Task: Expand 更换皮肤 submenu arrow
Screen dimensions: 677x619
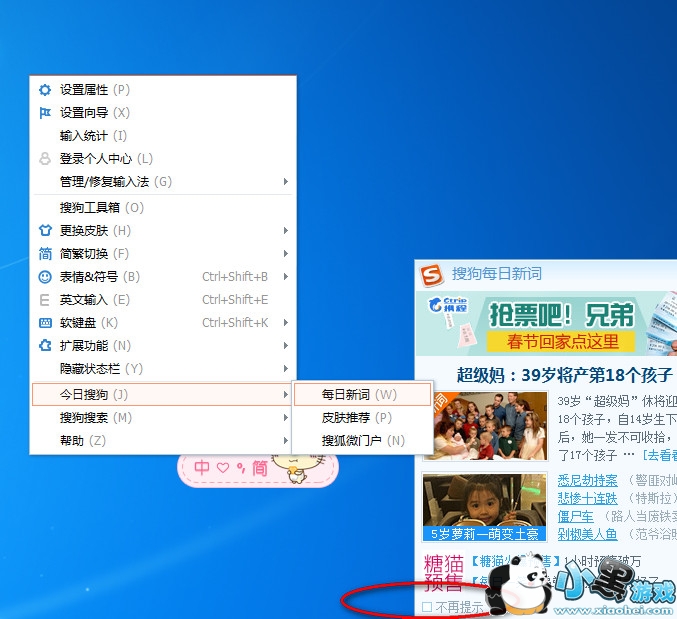Action: (285, 231)
